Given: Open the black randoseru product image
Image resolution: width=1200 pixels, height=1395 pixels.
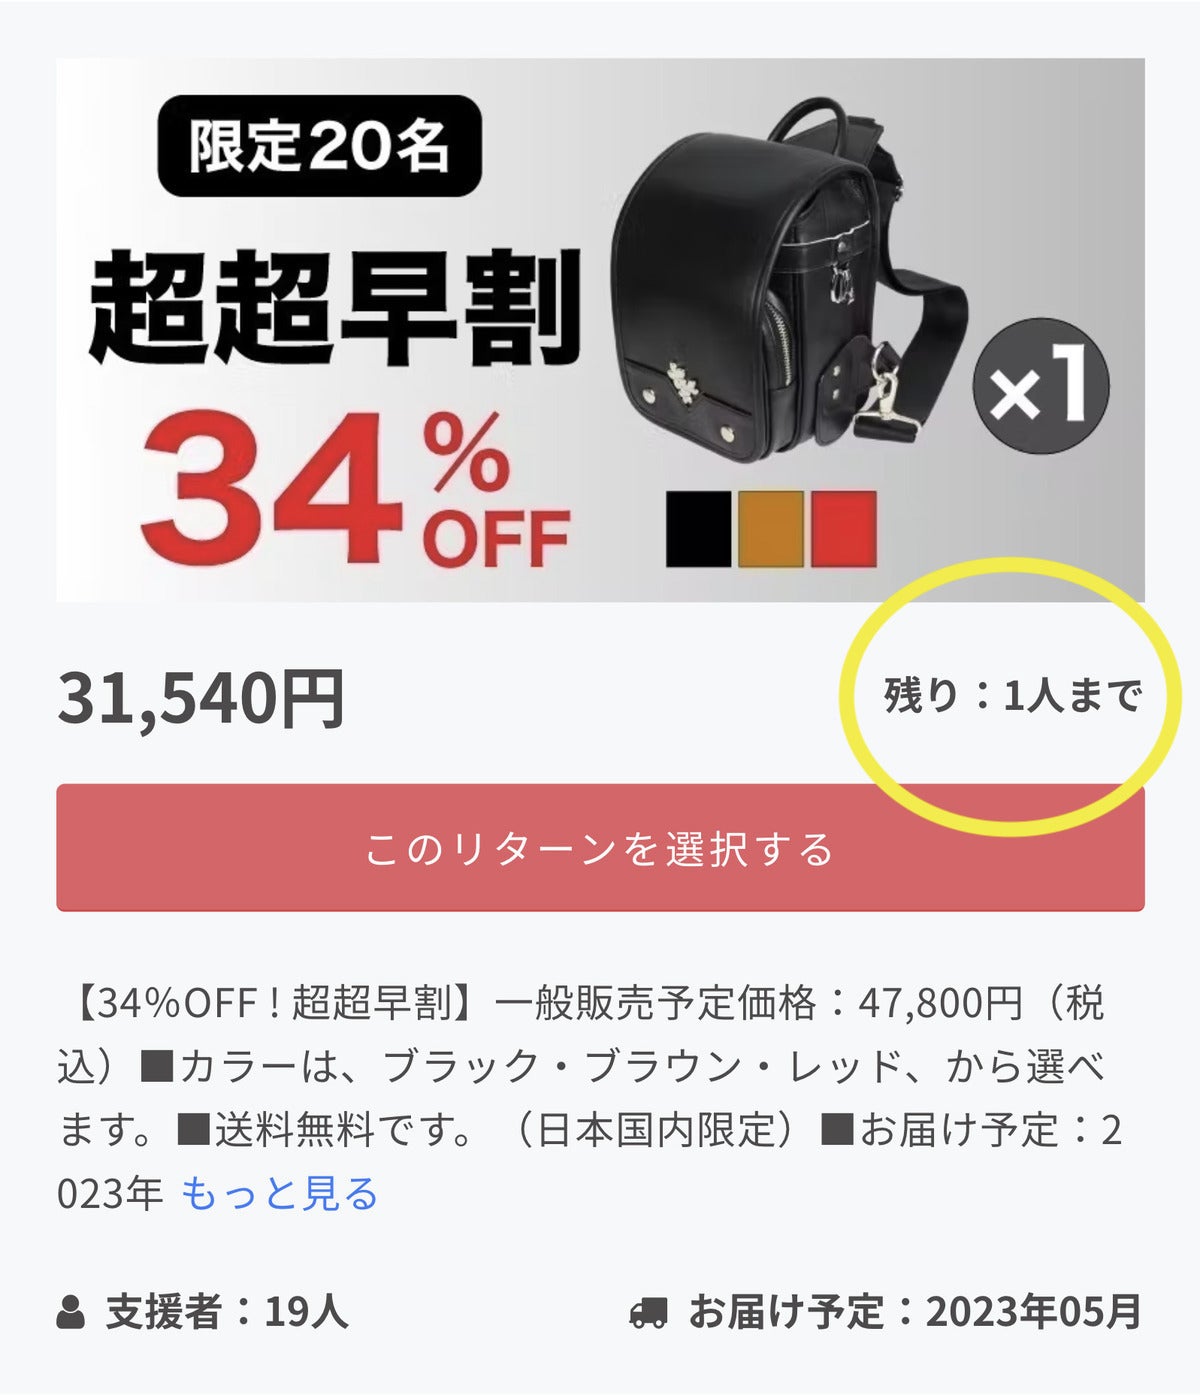Looking at the screenshot, I should (790, 280).
